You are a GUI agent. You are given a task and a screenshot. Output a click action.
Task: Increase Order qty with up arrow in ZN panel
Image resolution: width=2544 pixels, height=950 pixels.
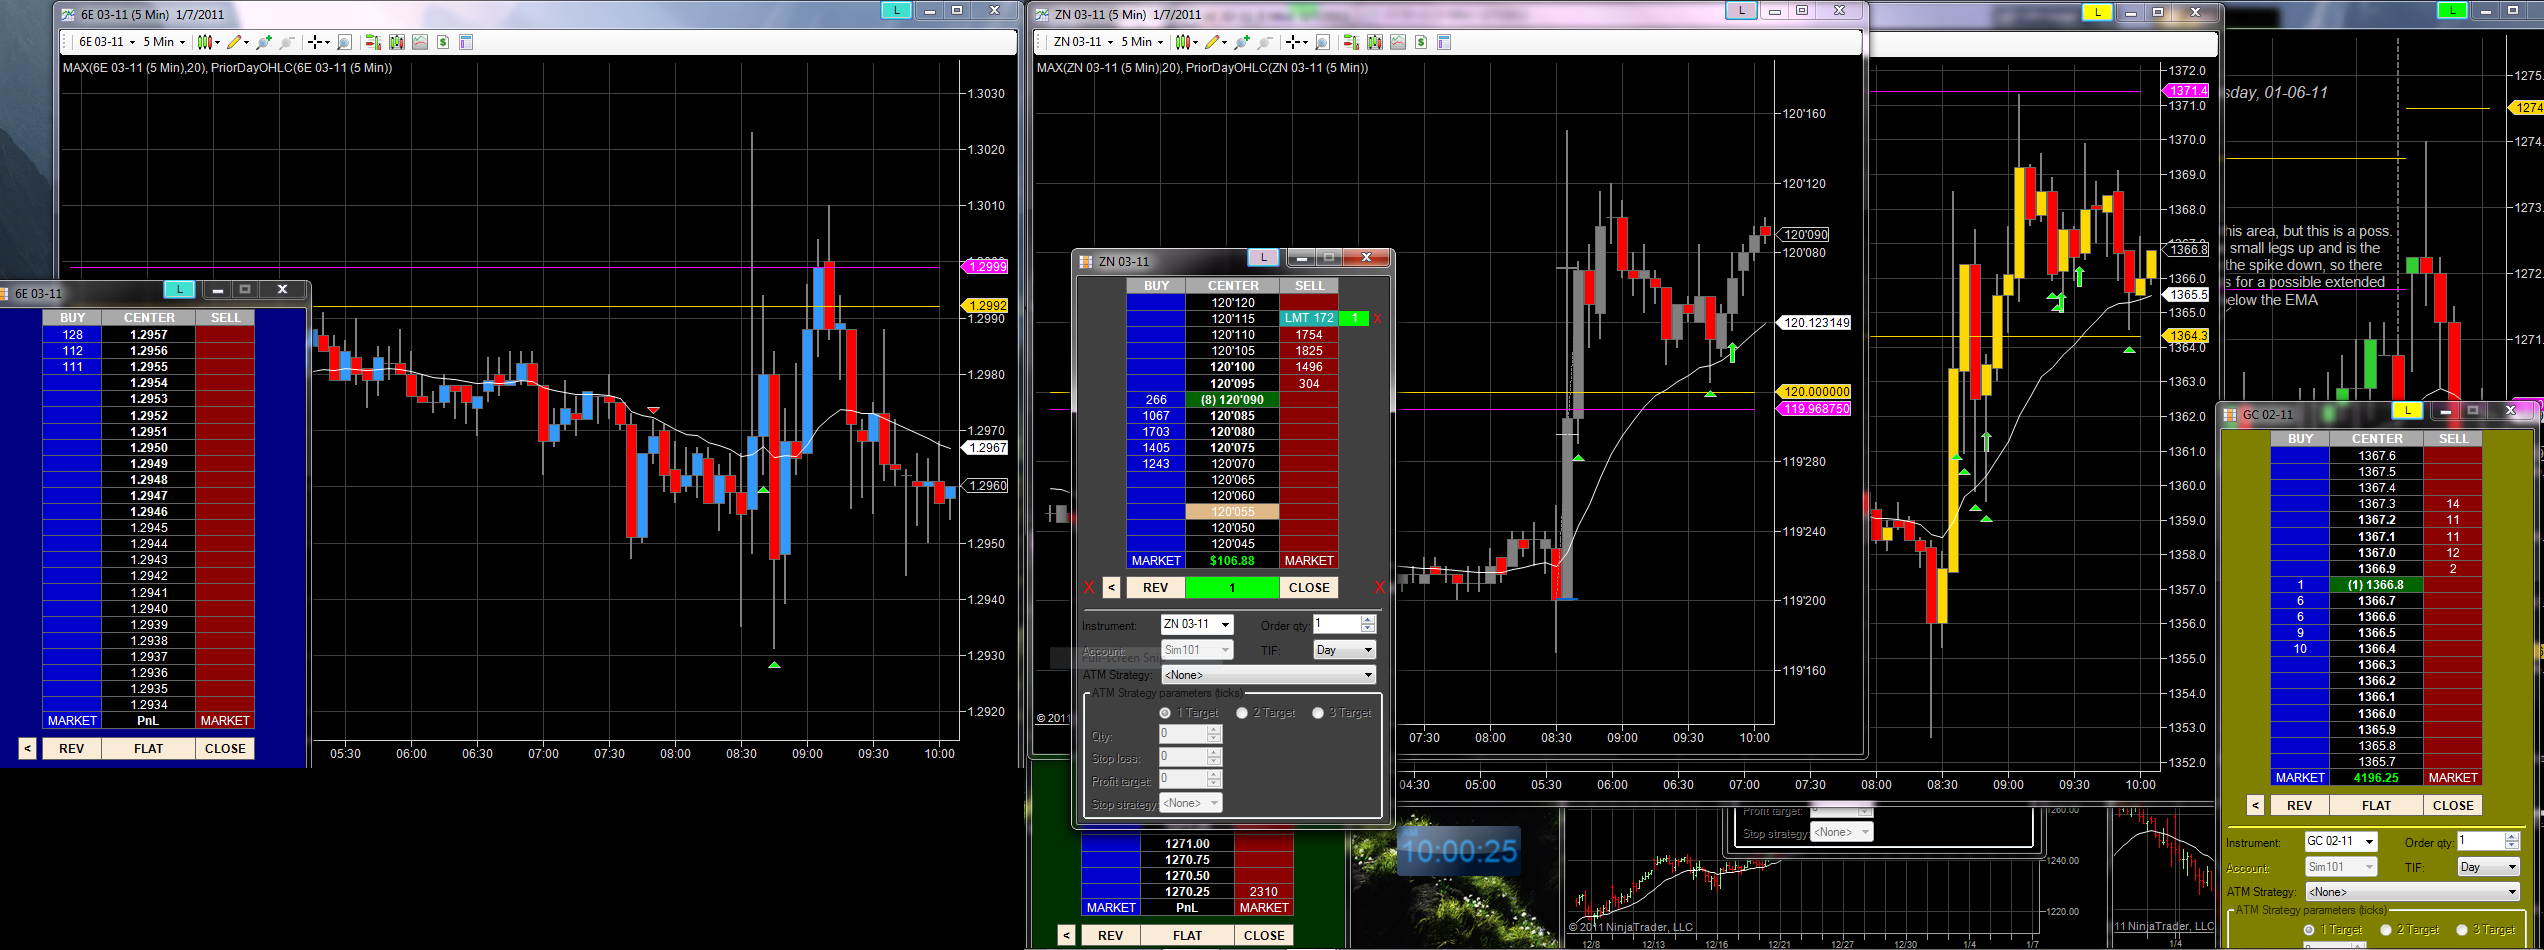pyautogui.click(x=1368, y=619)
